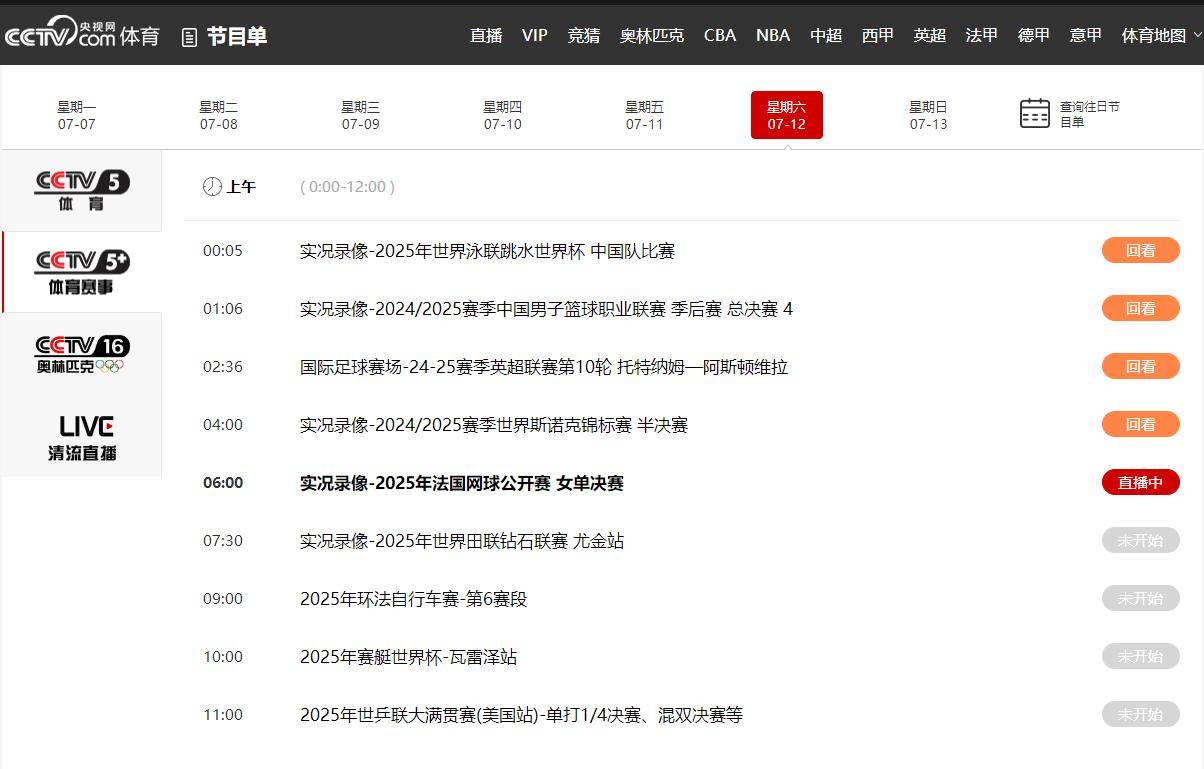Switch to the 星期日 07-13 tab
The height and width of the screenshot is (769, 1204).
click(x=928, y=115)
